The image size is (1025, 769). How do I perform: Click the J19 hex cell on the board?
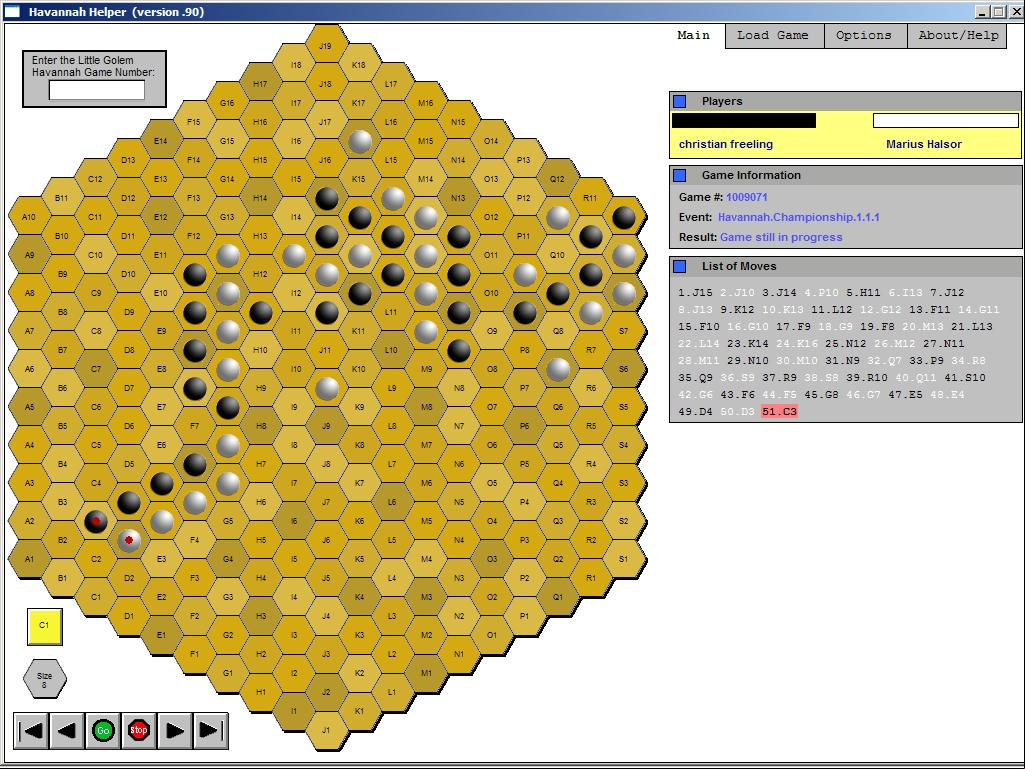(x=326, y=46)
